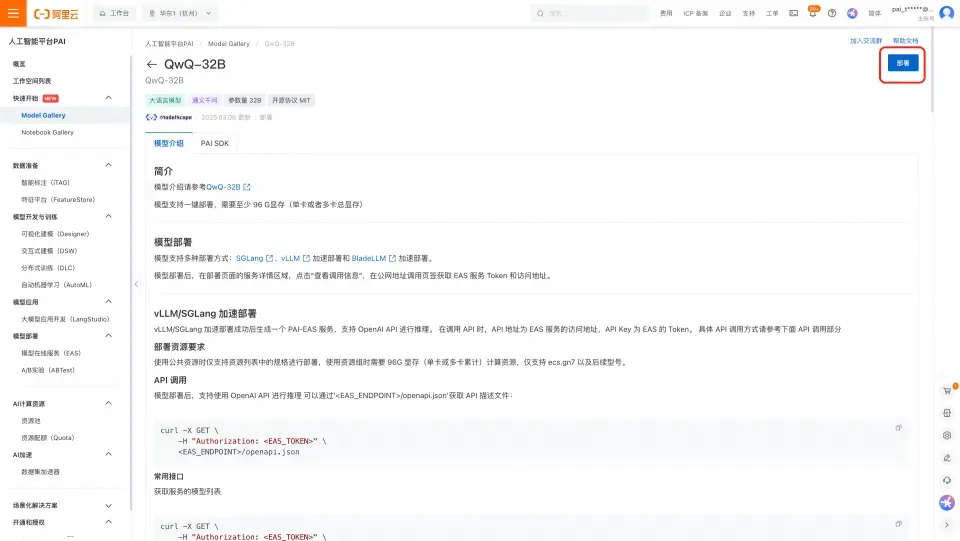Click the floating icon below the cart
This screenshot has width=960, height=541.
(x=947, y=413)
